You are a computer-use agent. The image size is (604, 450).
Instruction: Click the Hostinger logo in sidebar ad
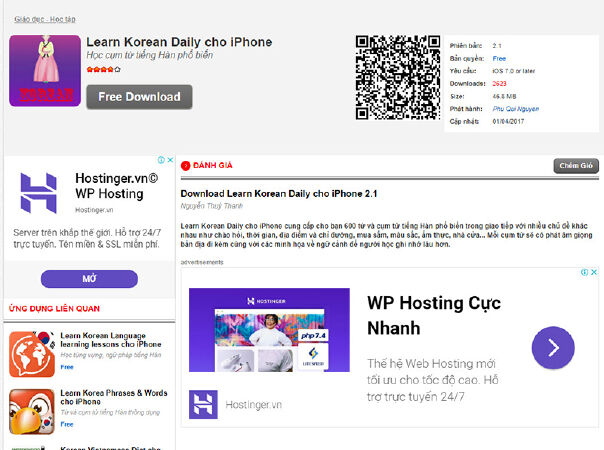[x=39, y=193]
